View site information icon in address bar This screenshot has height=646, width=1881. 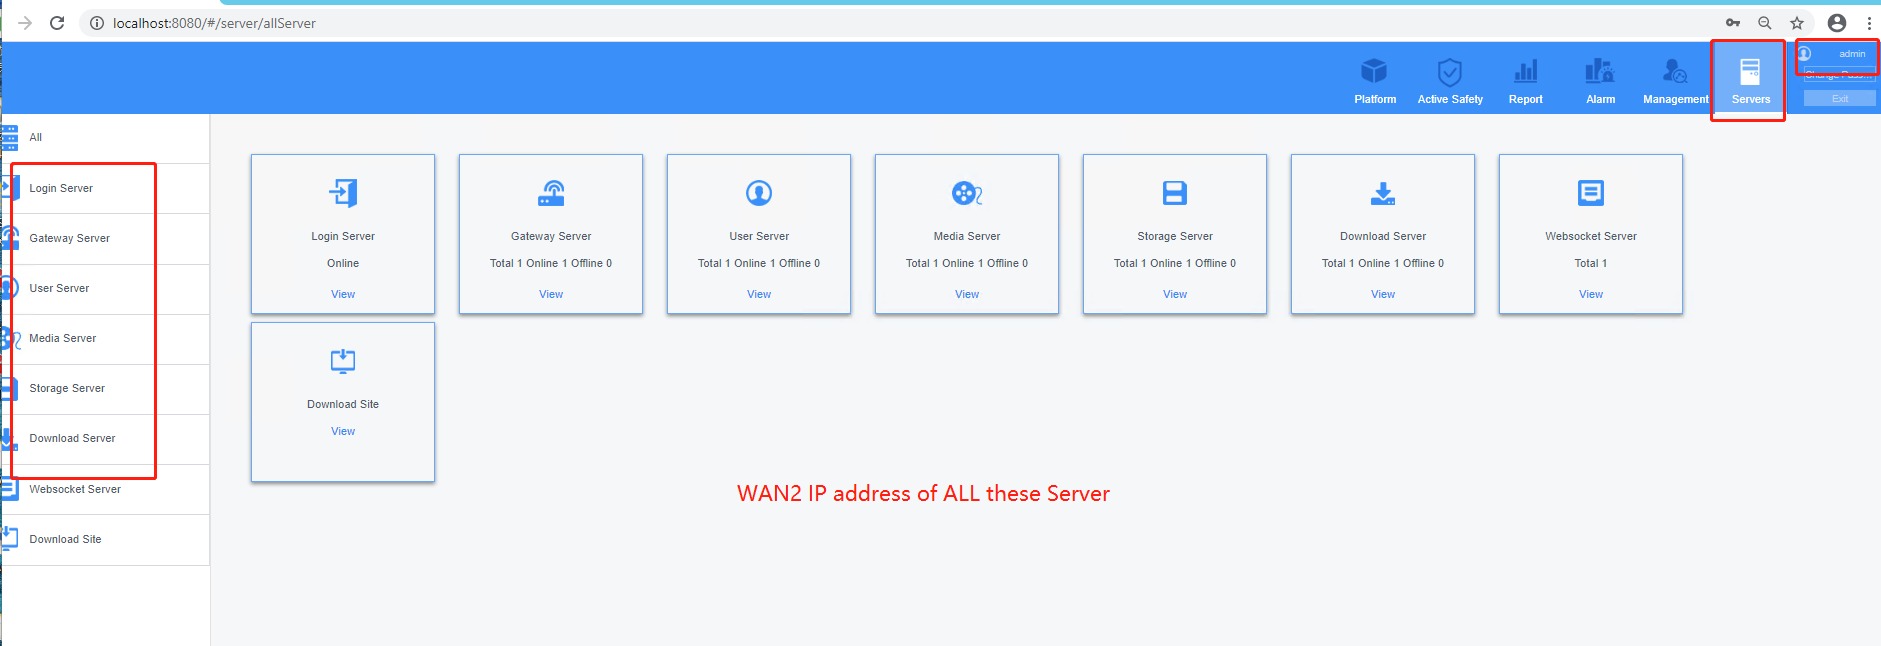(97, 23)
